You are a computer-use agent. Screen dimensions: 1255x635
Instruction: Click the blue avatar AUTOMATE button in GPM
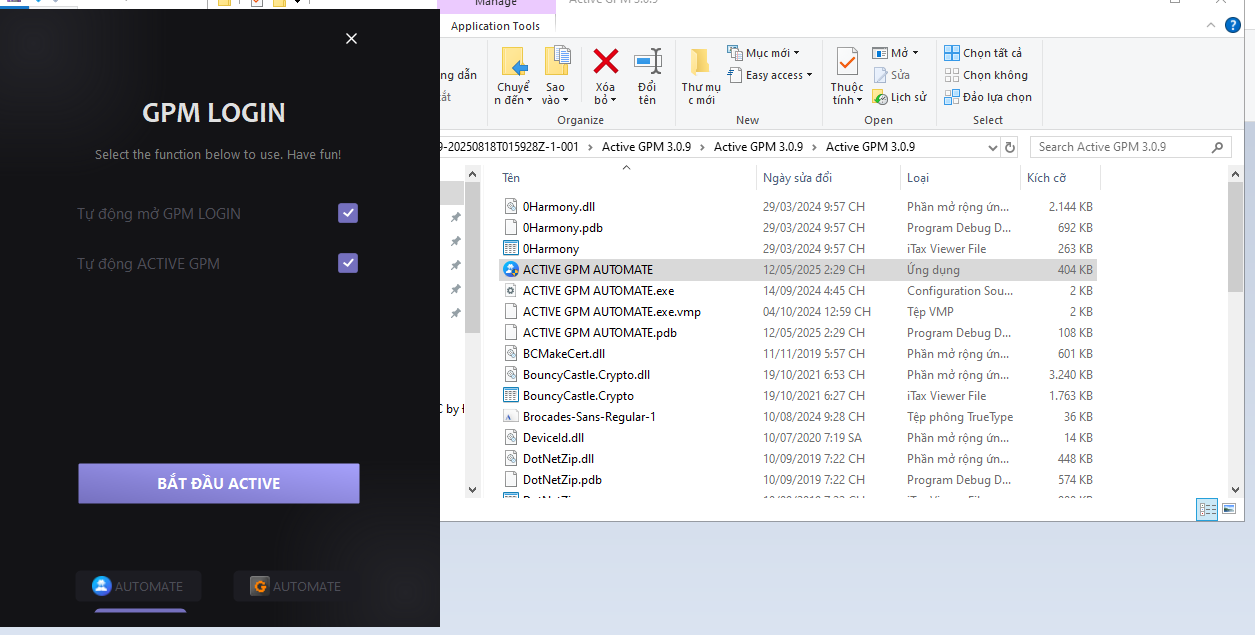138,586
